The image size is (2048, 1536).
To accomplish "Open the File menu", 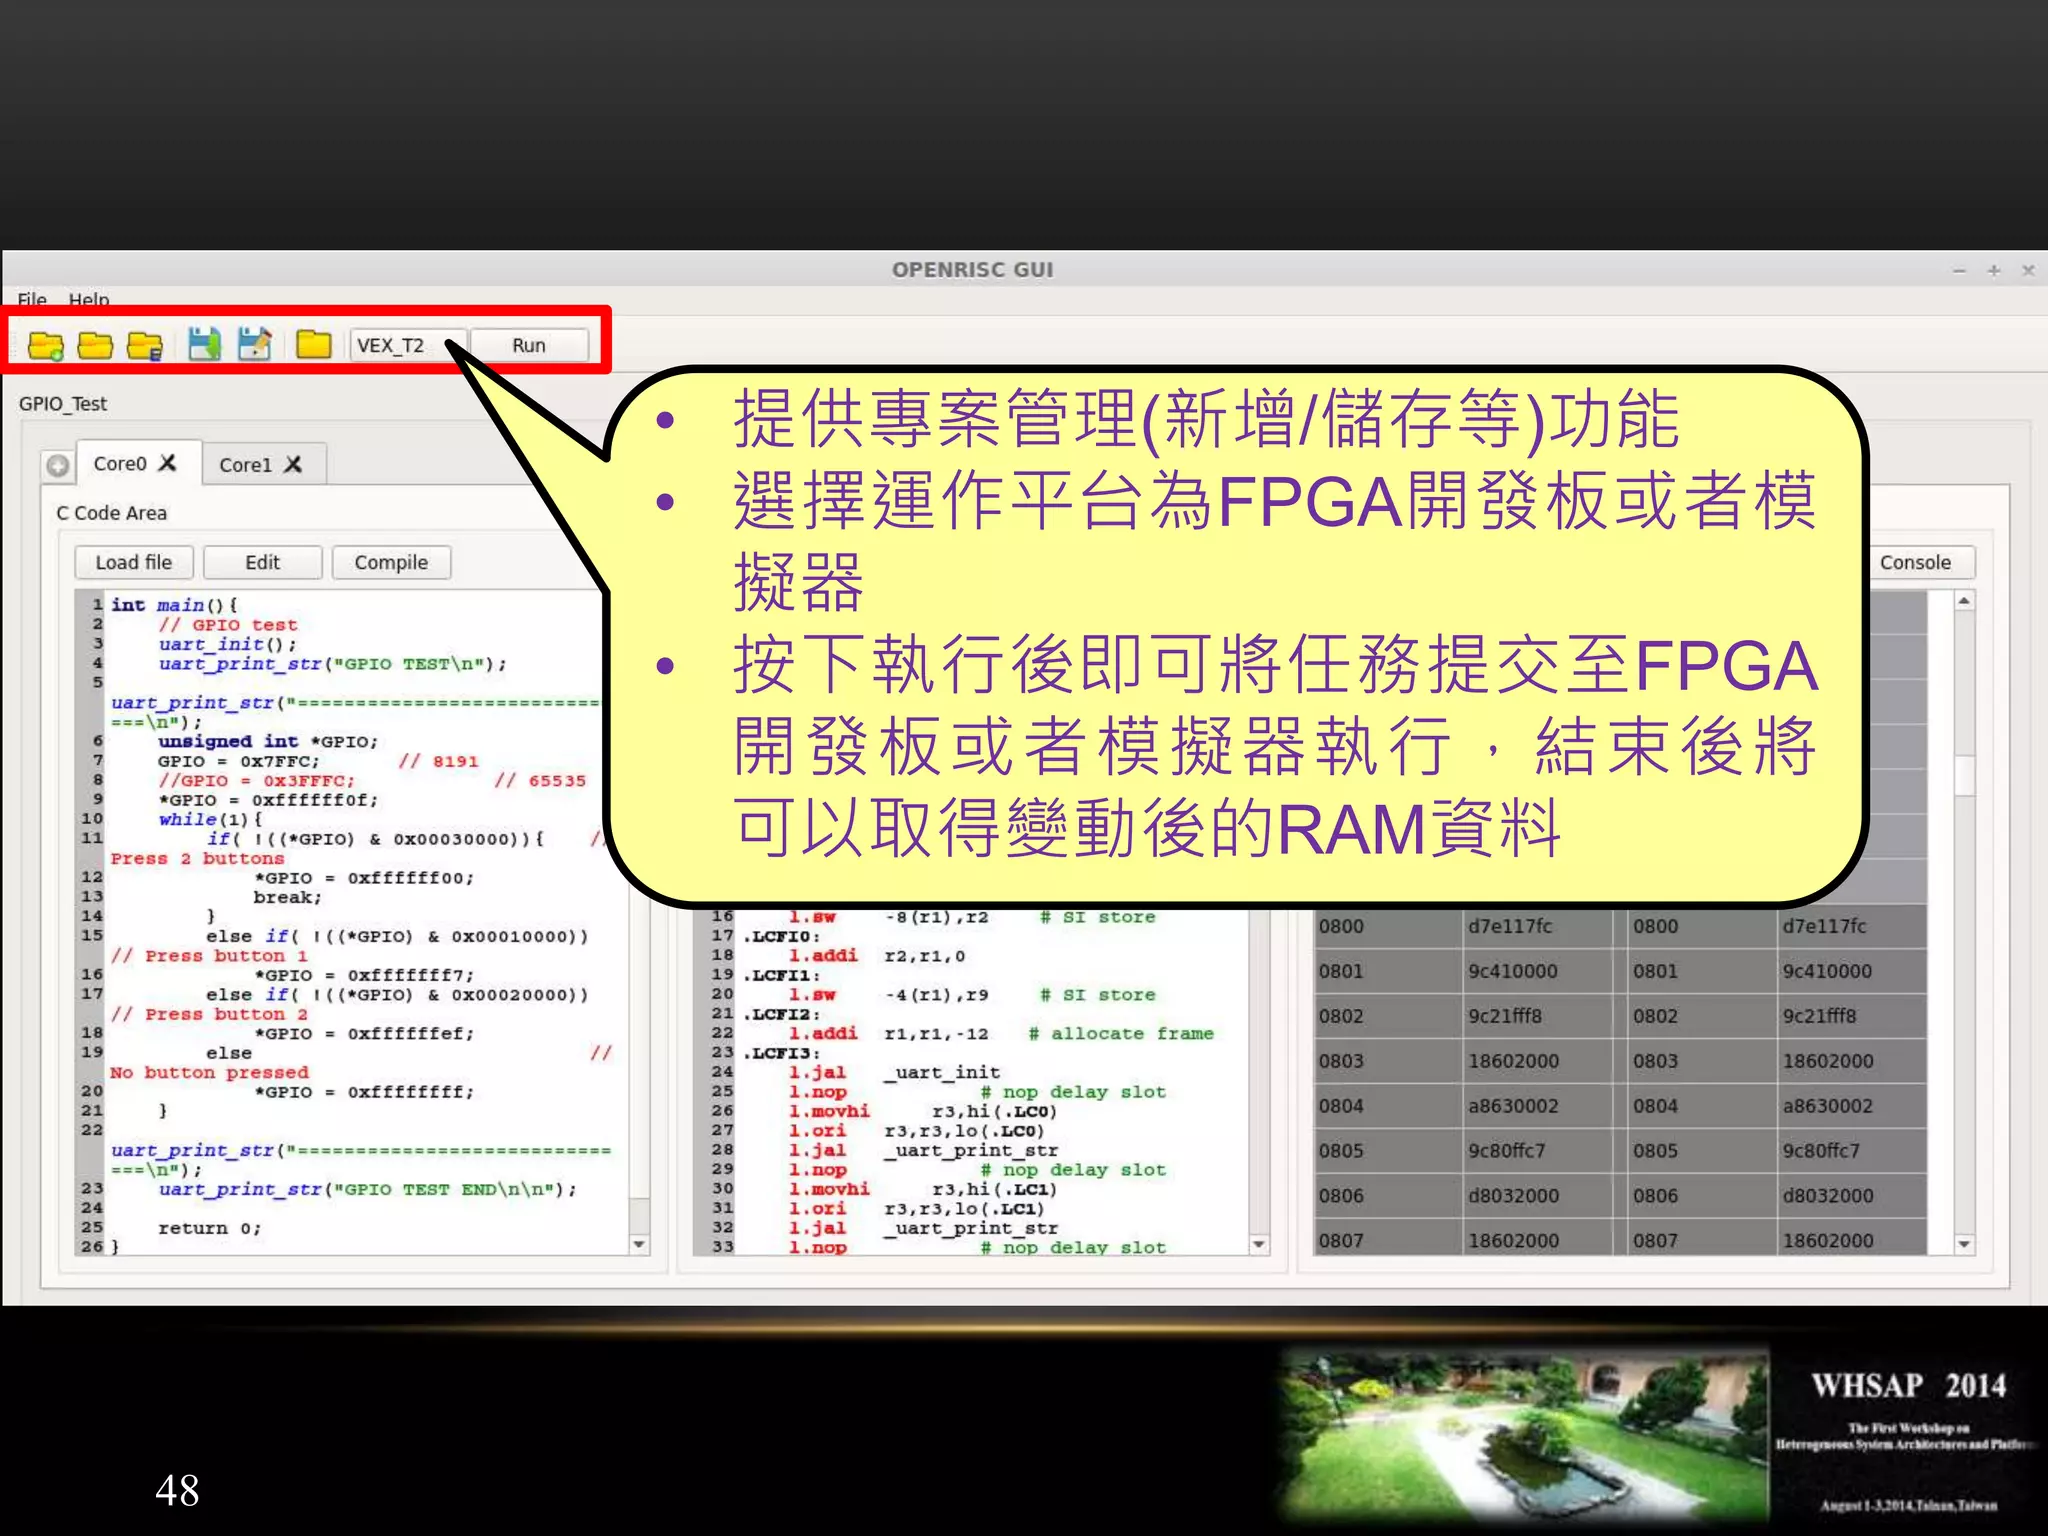I will click(x=32, y=299).
